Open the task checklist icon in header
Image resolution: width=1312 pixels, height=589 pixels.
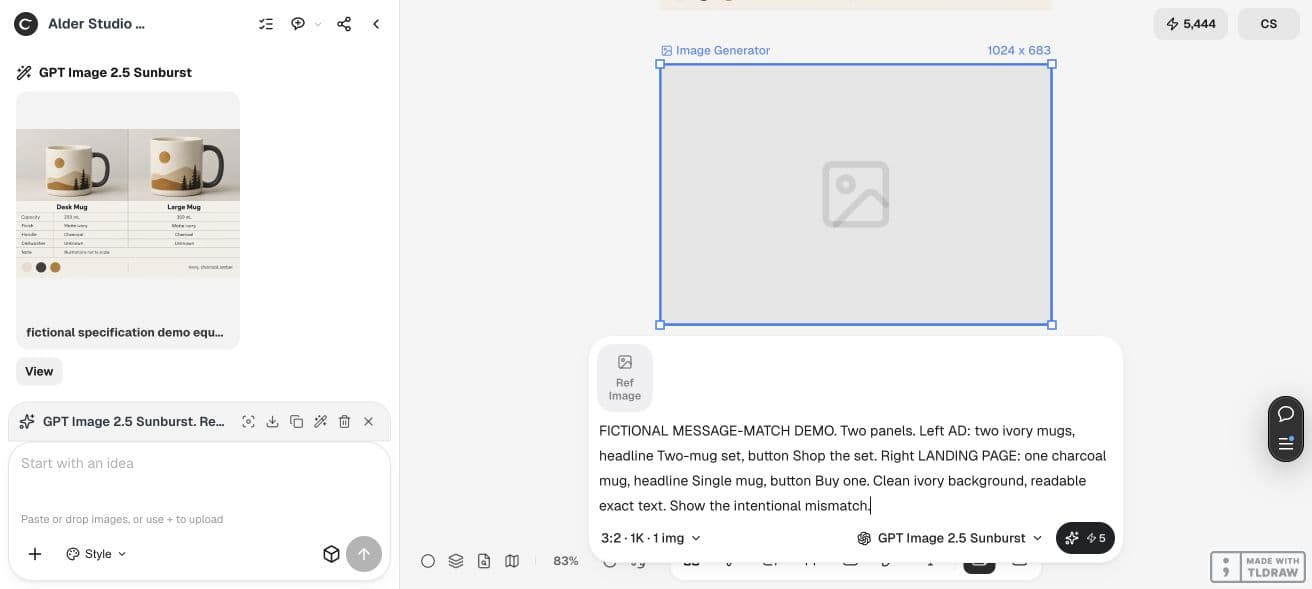tap(266, 24)
